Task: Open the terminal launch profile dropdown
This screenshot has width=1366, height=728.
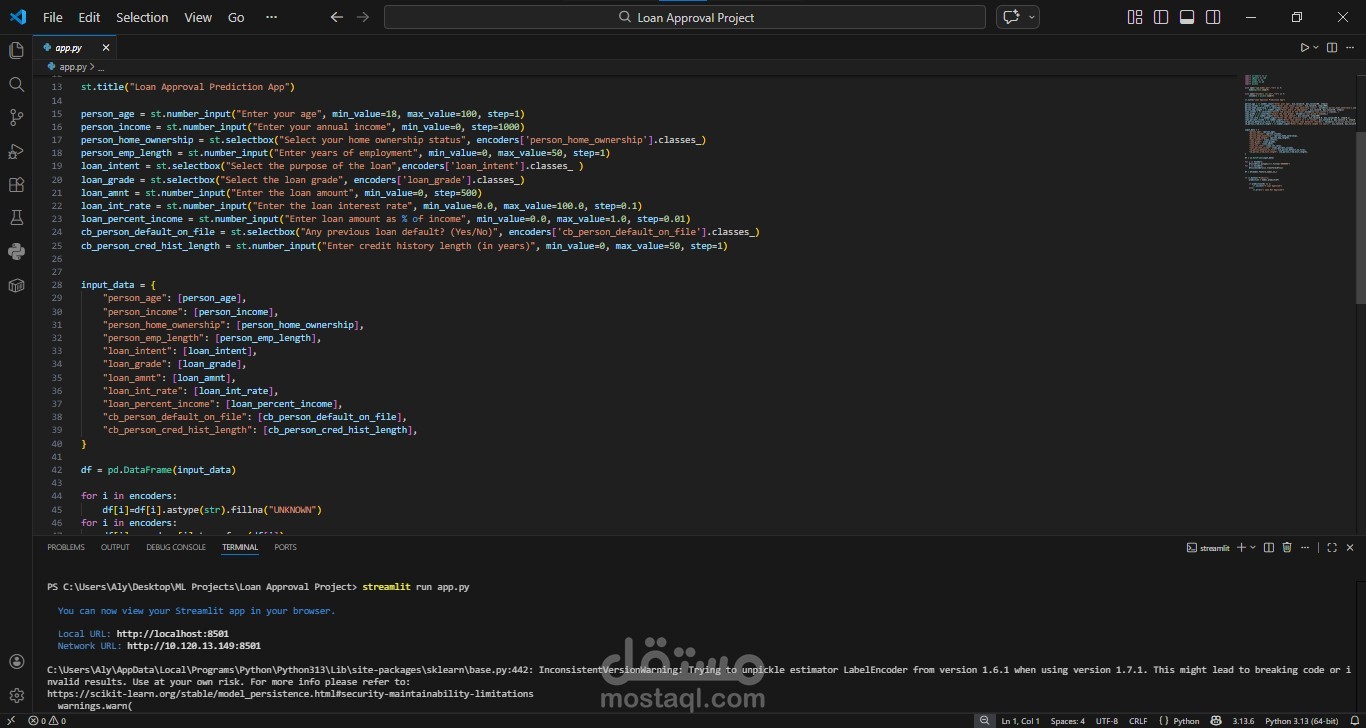Action: 1254,547
